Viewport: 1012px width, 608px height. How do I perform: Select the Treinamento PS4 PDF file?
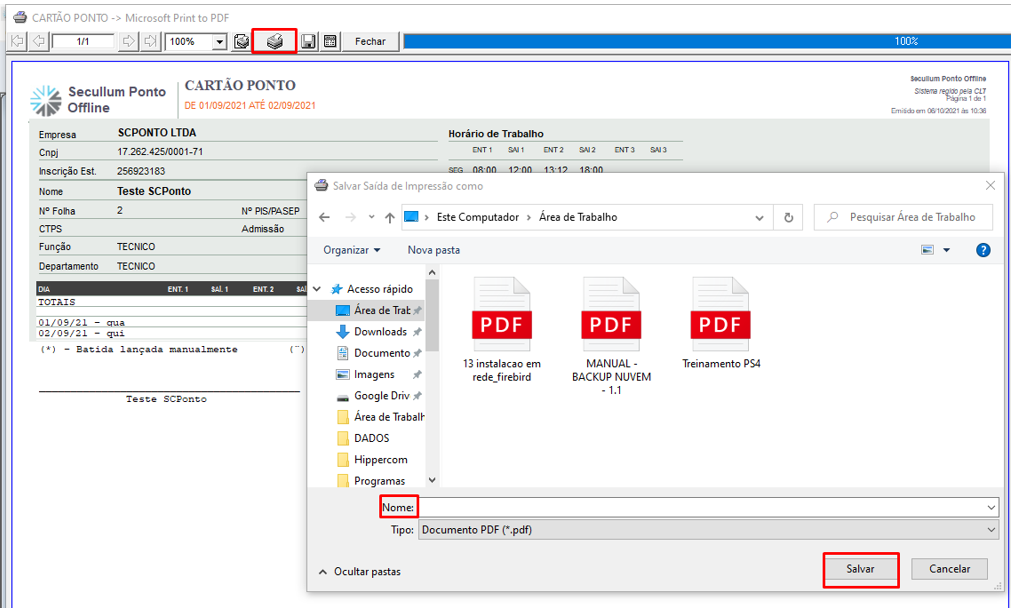click(721, 325)
